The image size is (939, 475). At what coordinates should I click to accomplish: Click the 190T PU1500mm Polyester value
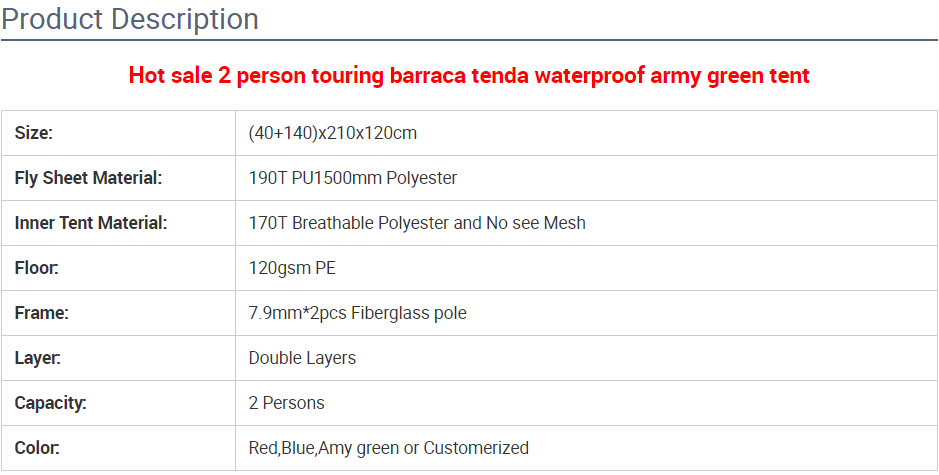coord(352,178)
